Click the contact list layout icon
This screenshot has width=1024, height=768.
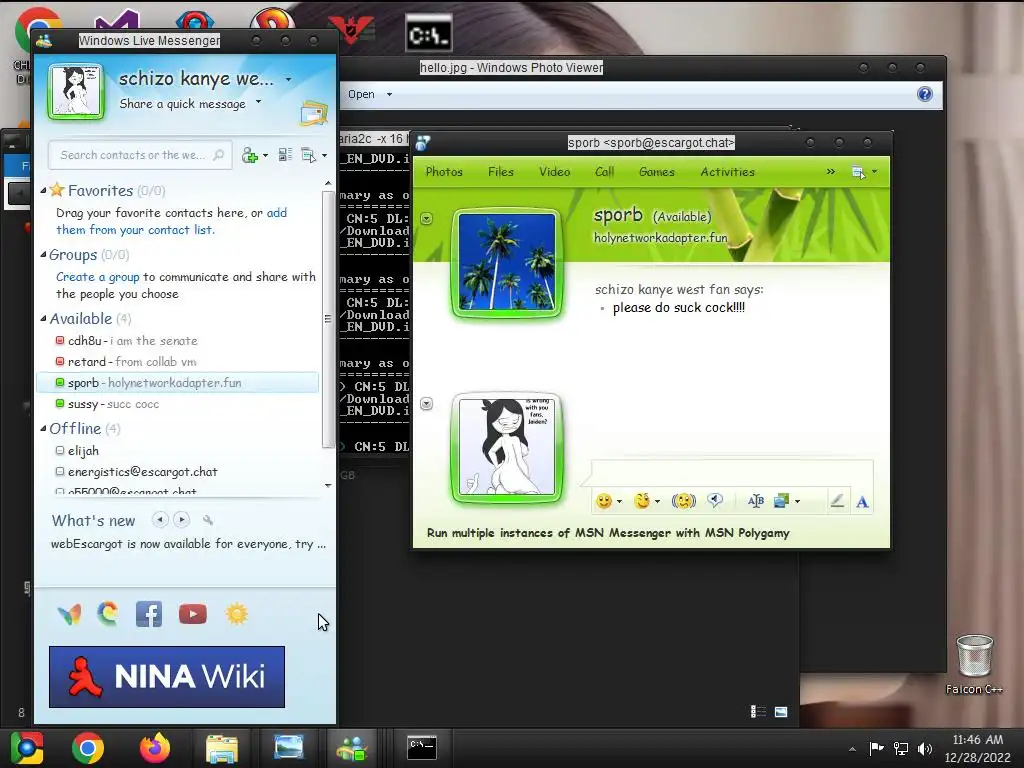coord(285,155)
